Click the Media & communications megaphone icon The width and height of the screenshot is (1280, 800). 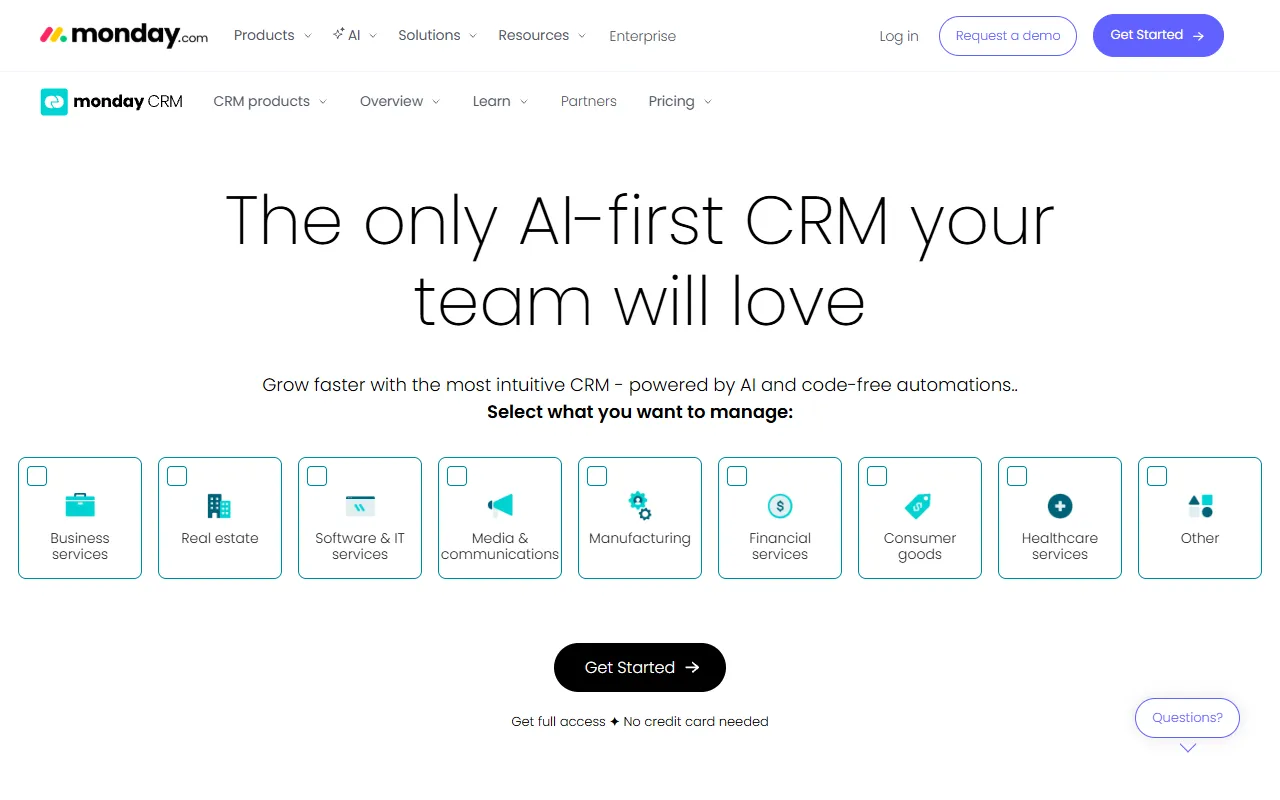(x=500, y=505)
